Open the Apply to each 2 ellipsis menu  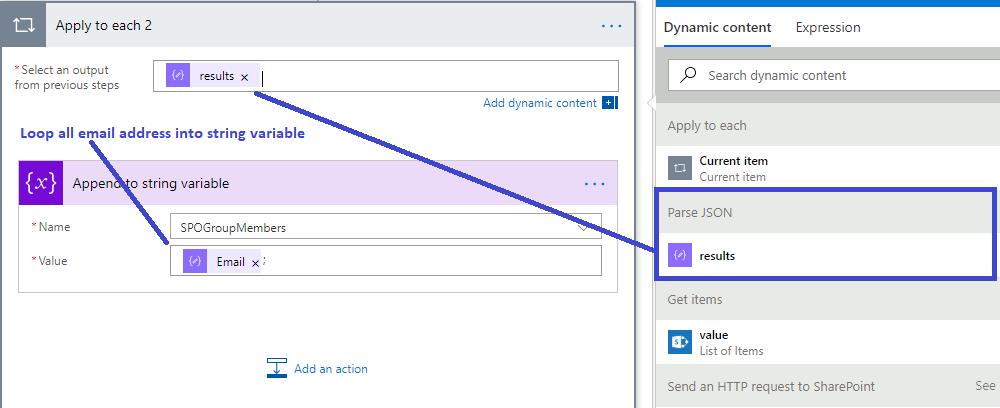coord(612,26)
